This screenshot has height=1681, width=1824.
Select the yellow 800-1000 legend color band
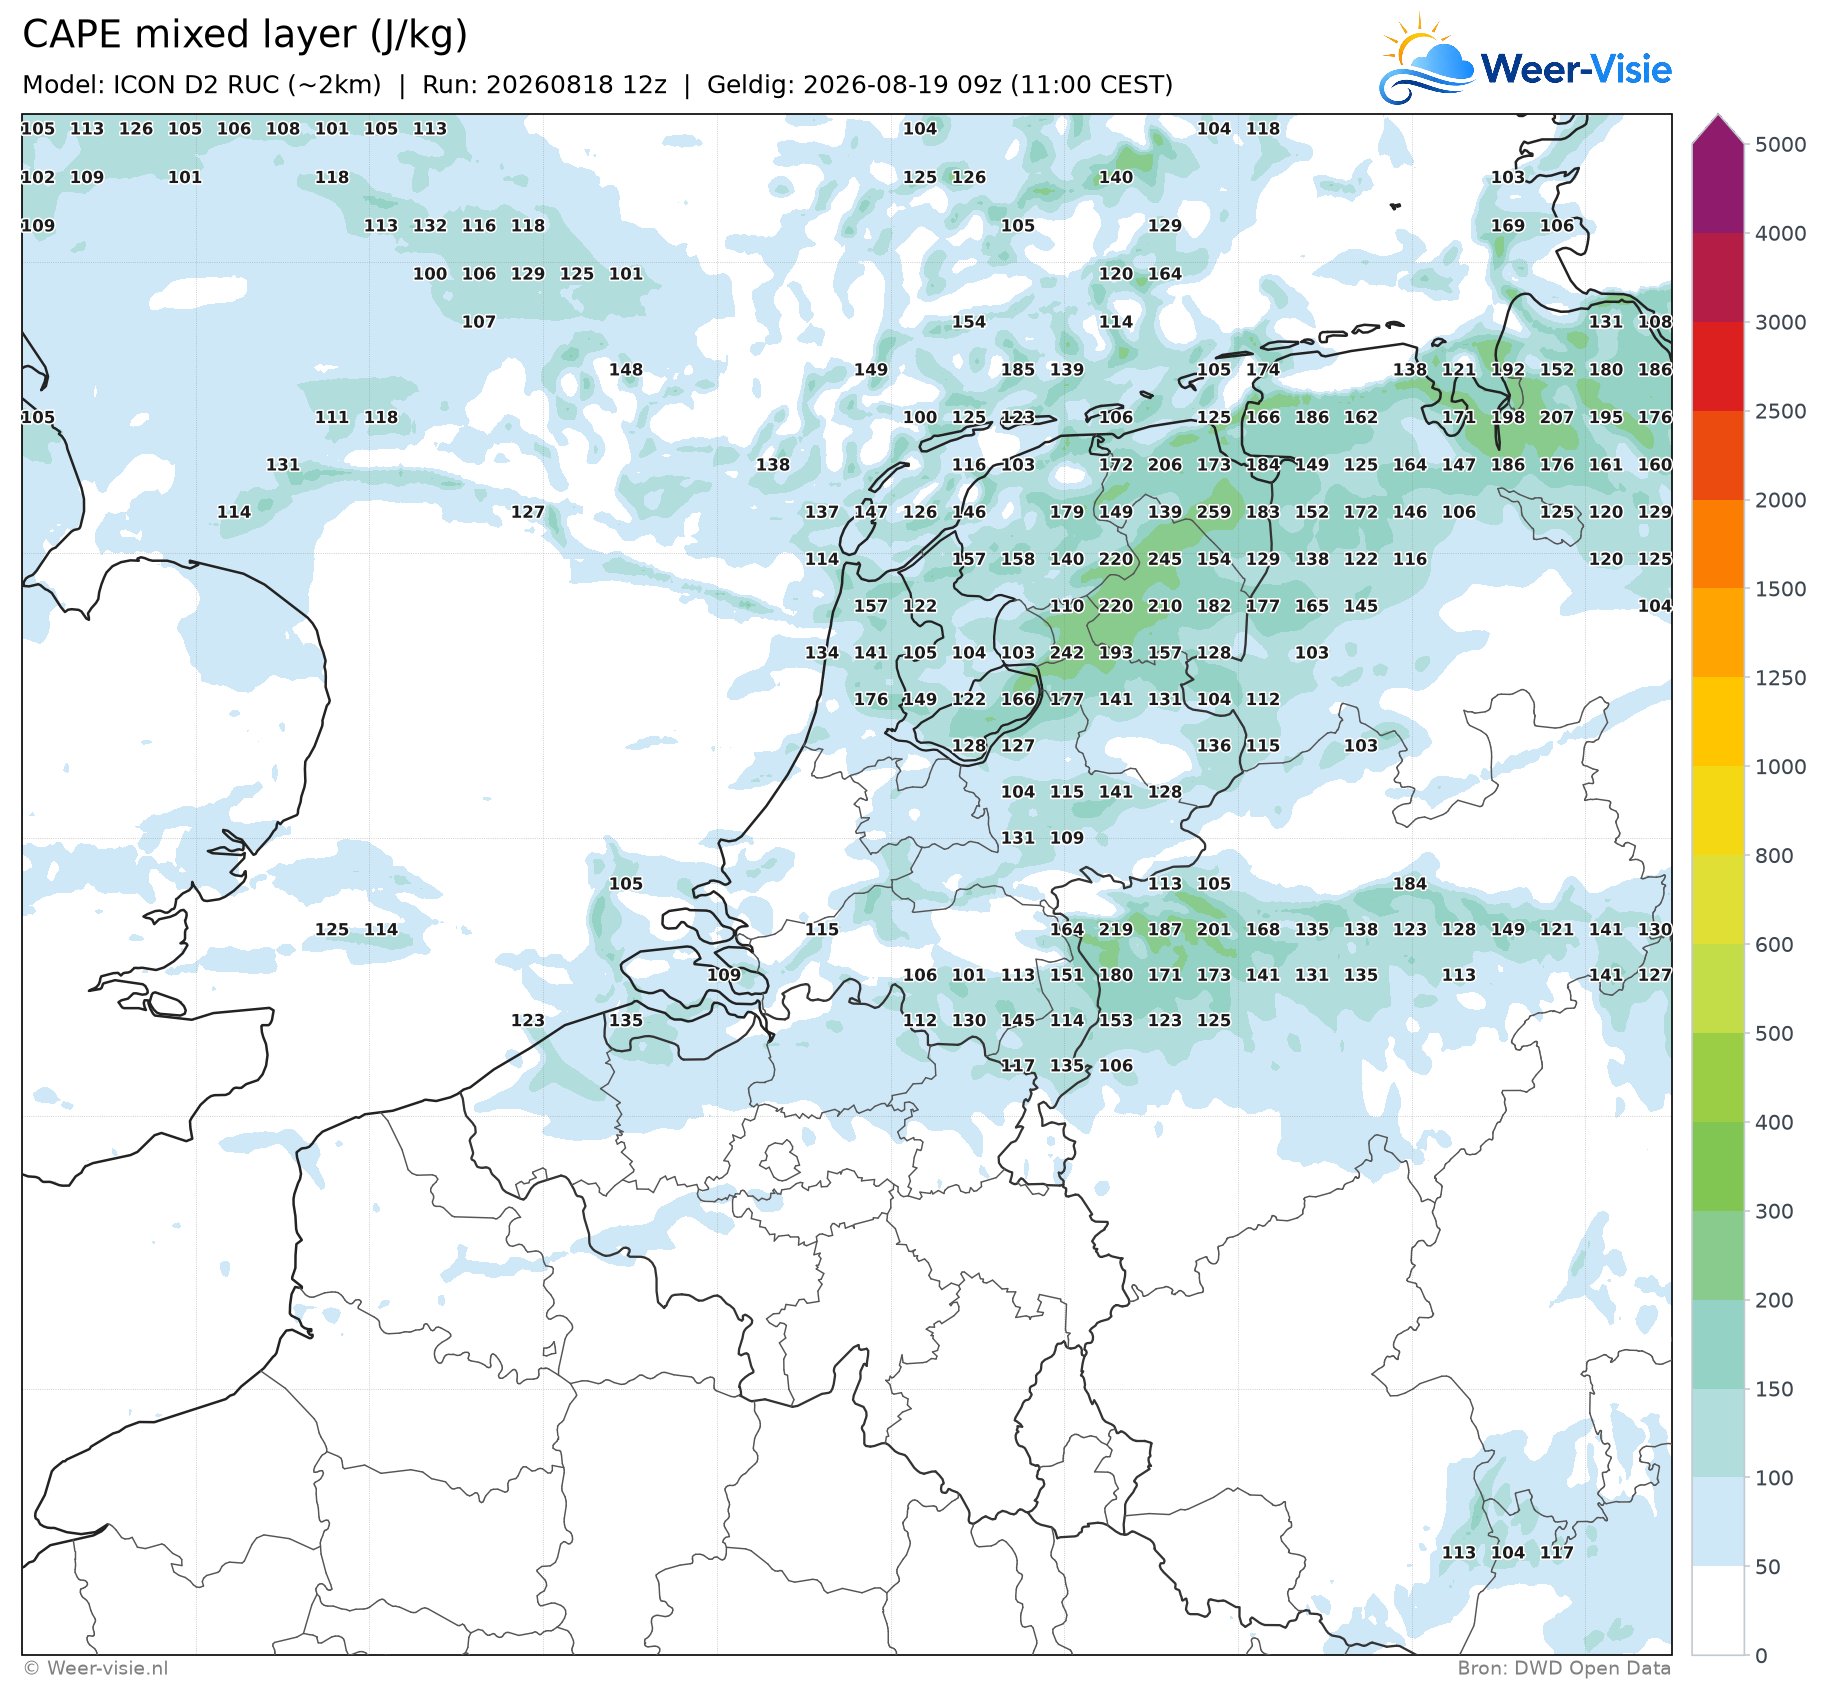(x=1718, y=811)
